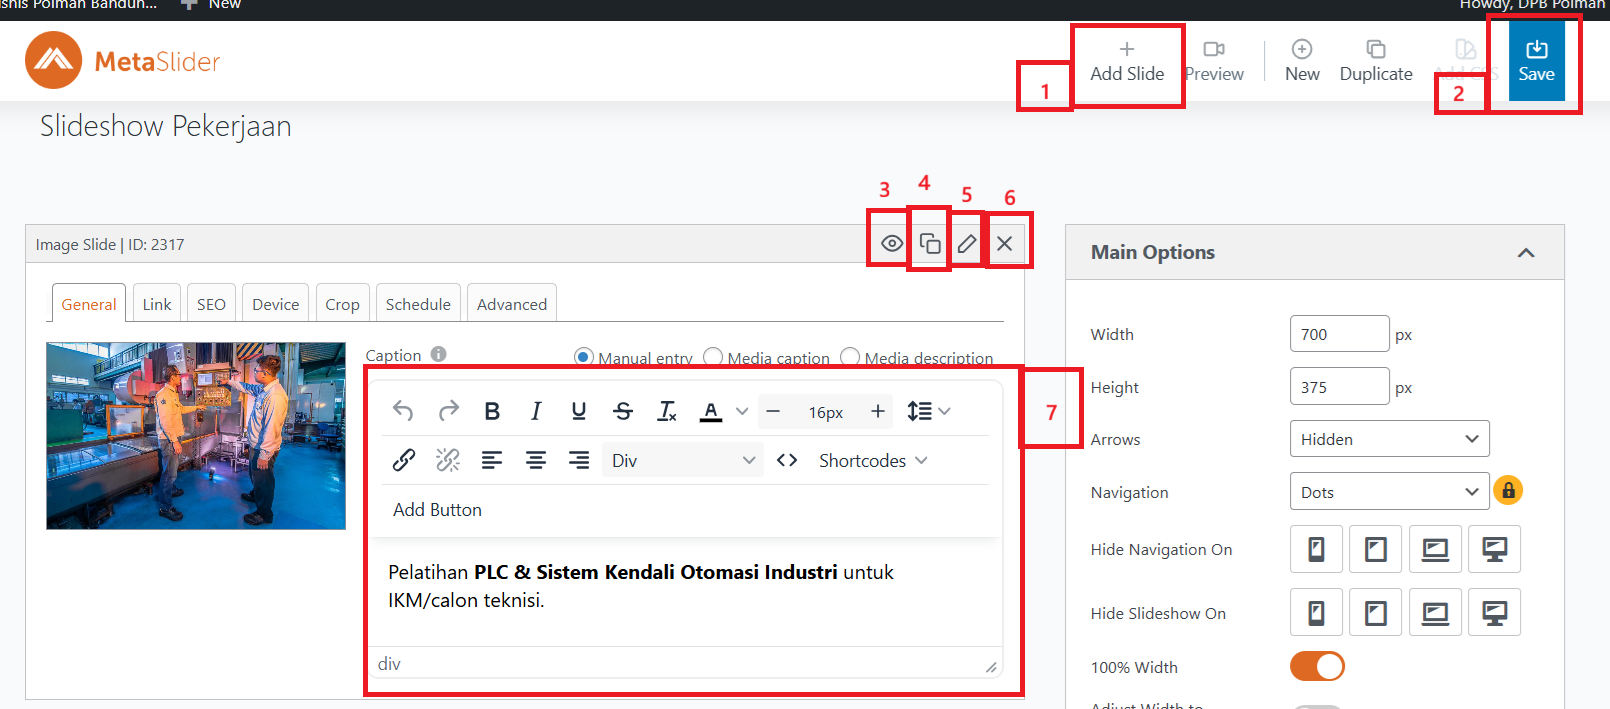Click Add Slide in the toolbar

(1127, 61)
